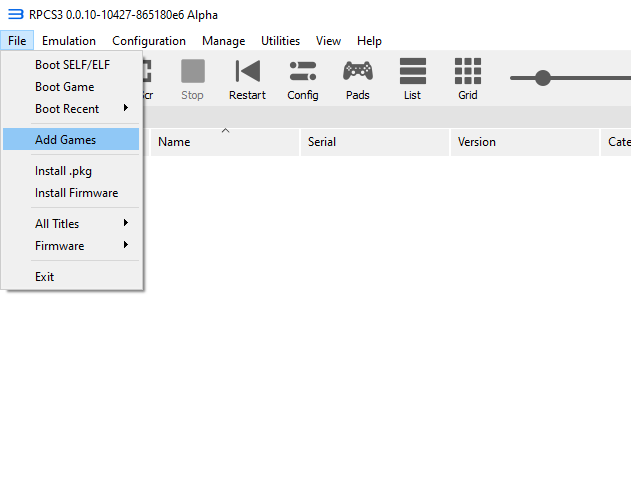
Task: Choose Add Games menu entry
Action: 71,140
